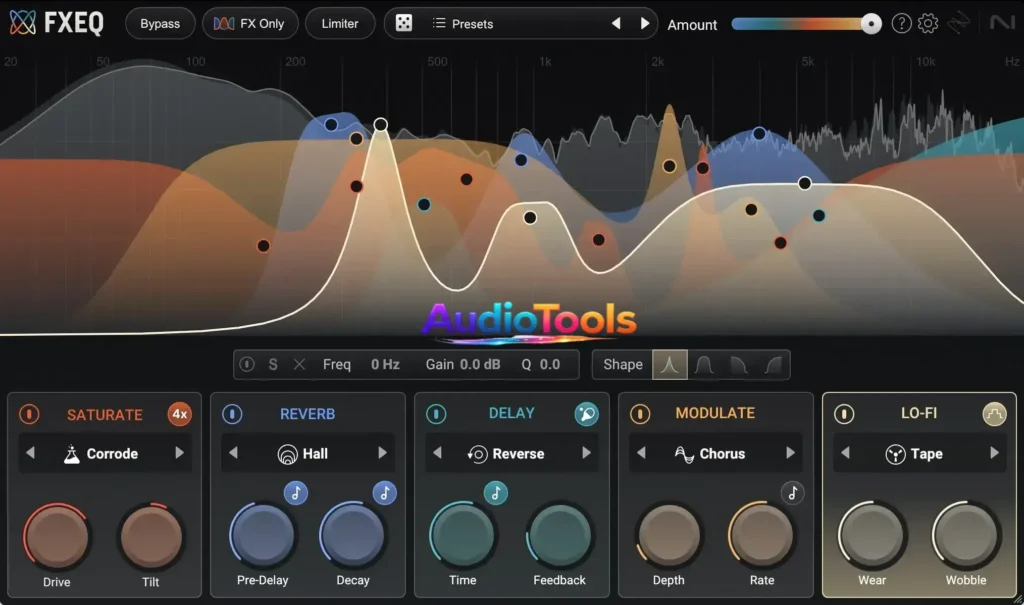Click the 4x oversampling badge on Saturate
This screenshot has height=605, width=1024.
180,413
